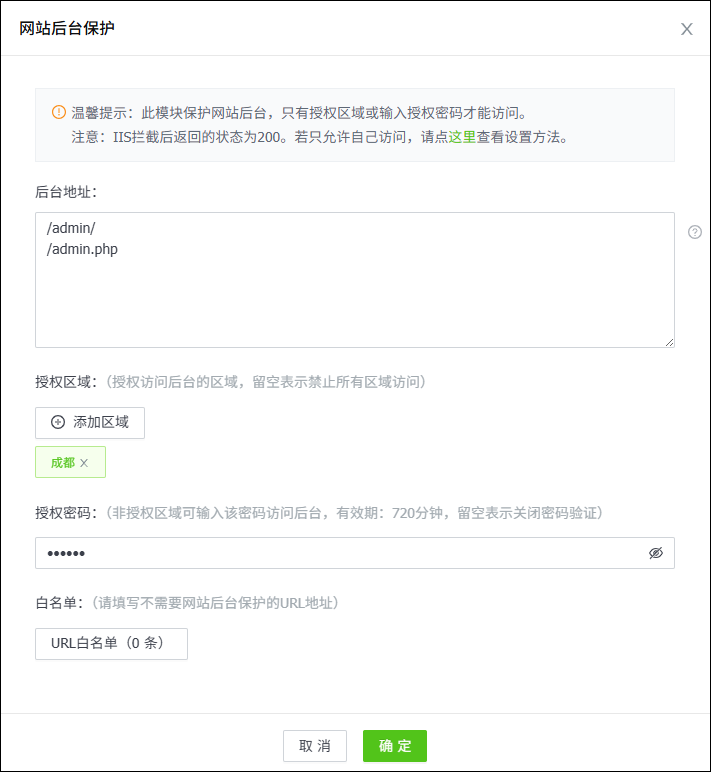Open the 这里 settings guide link

[x=462, y=138]
